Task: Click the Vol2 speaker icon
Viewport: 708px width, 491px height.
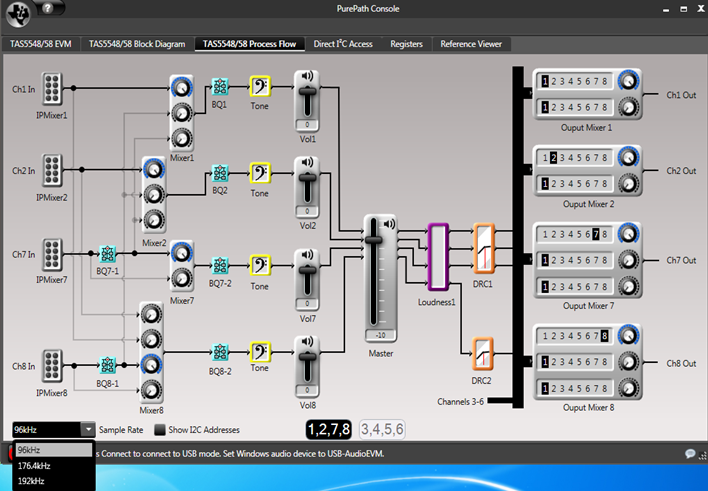Action: [307, 162]
